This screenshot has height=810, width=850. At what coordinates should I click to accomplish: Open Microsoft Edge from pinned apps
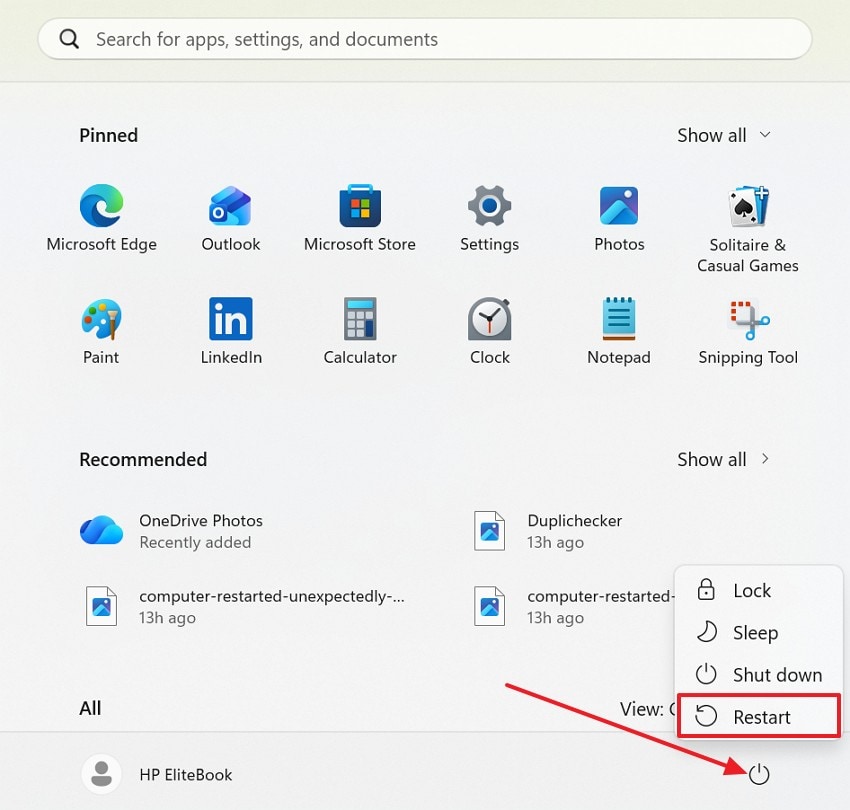pos(101,218)
